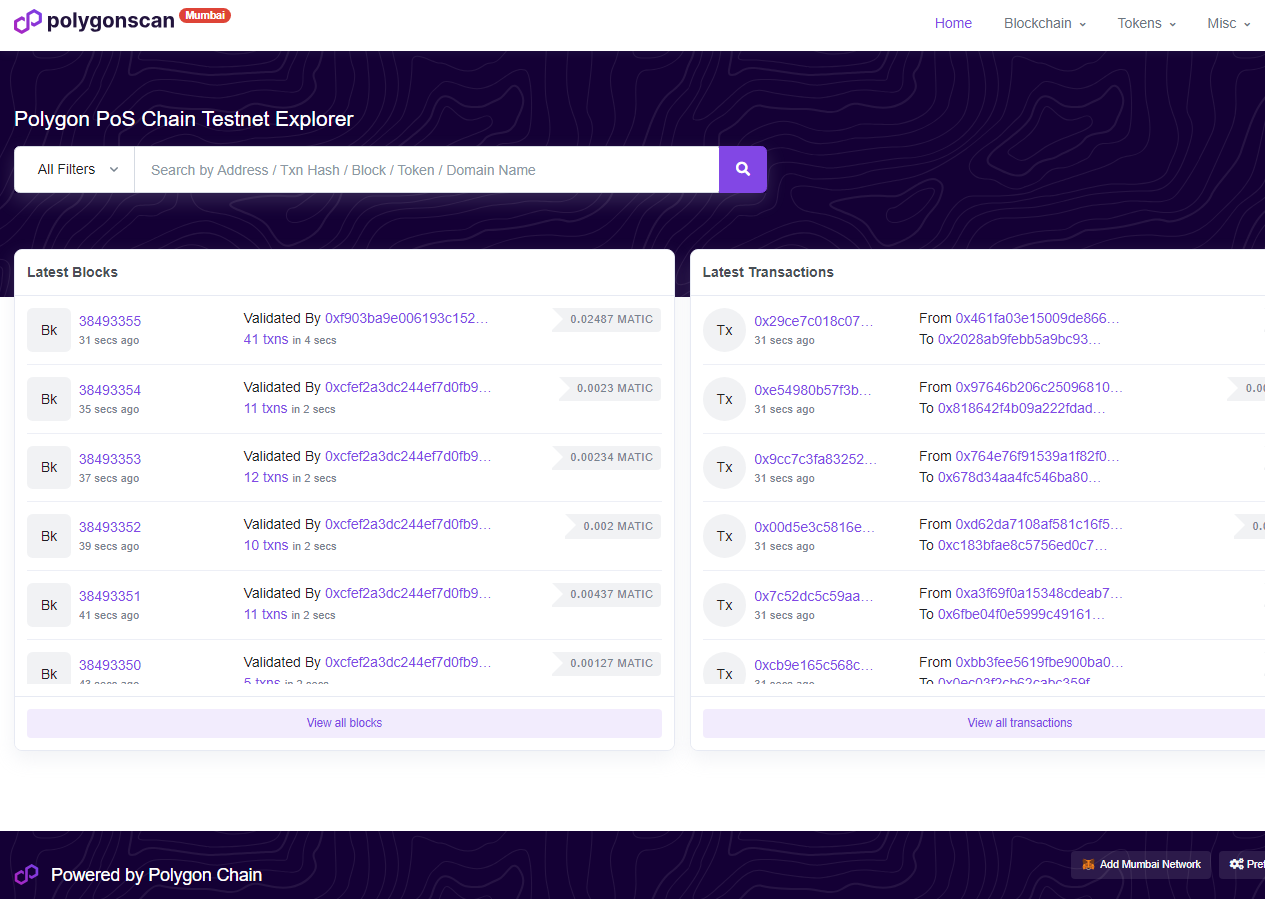Click the Bk icon for block 38493355
1265x899 pixels.
pos(49,330)
